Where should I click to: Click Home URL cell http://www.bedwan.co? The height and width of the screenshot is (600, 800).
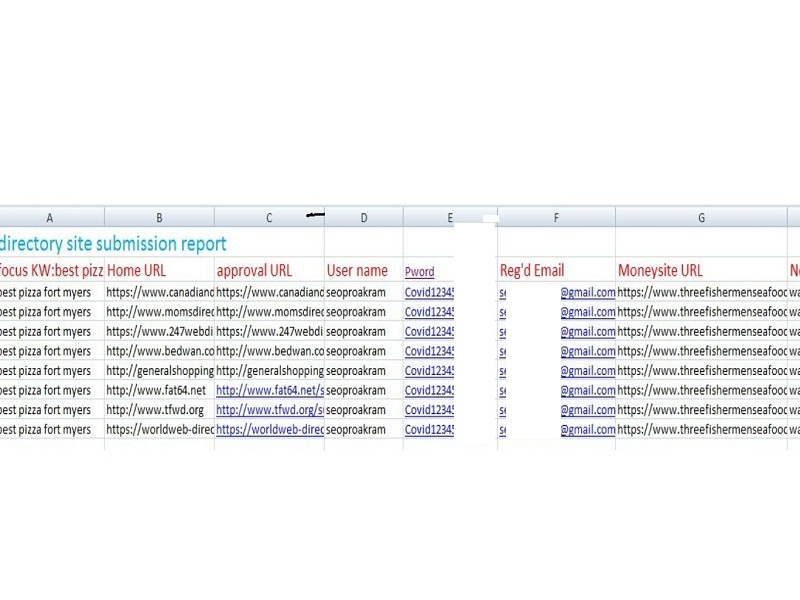coord(160,351)
